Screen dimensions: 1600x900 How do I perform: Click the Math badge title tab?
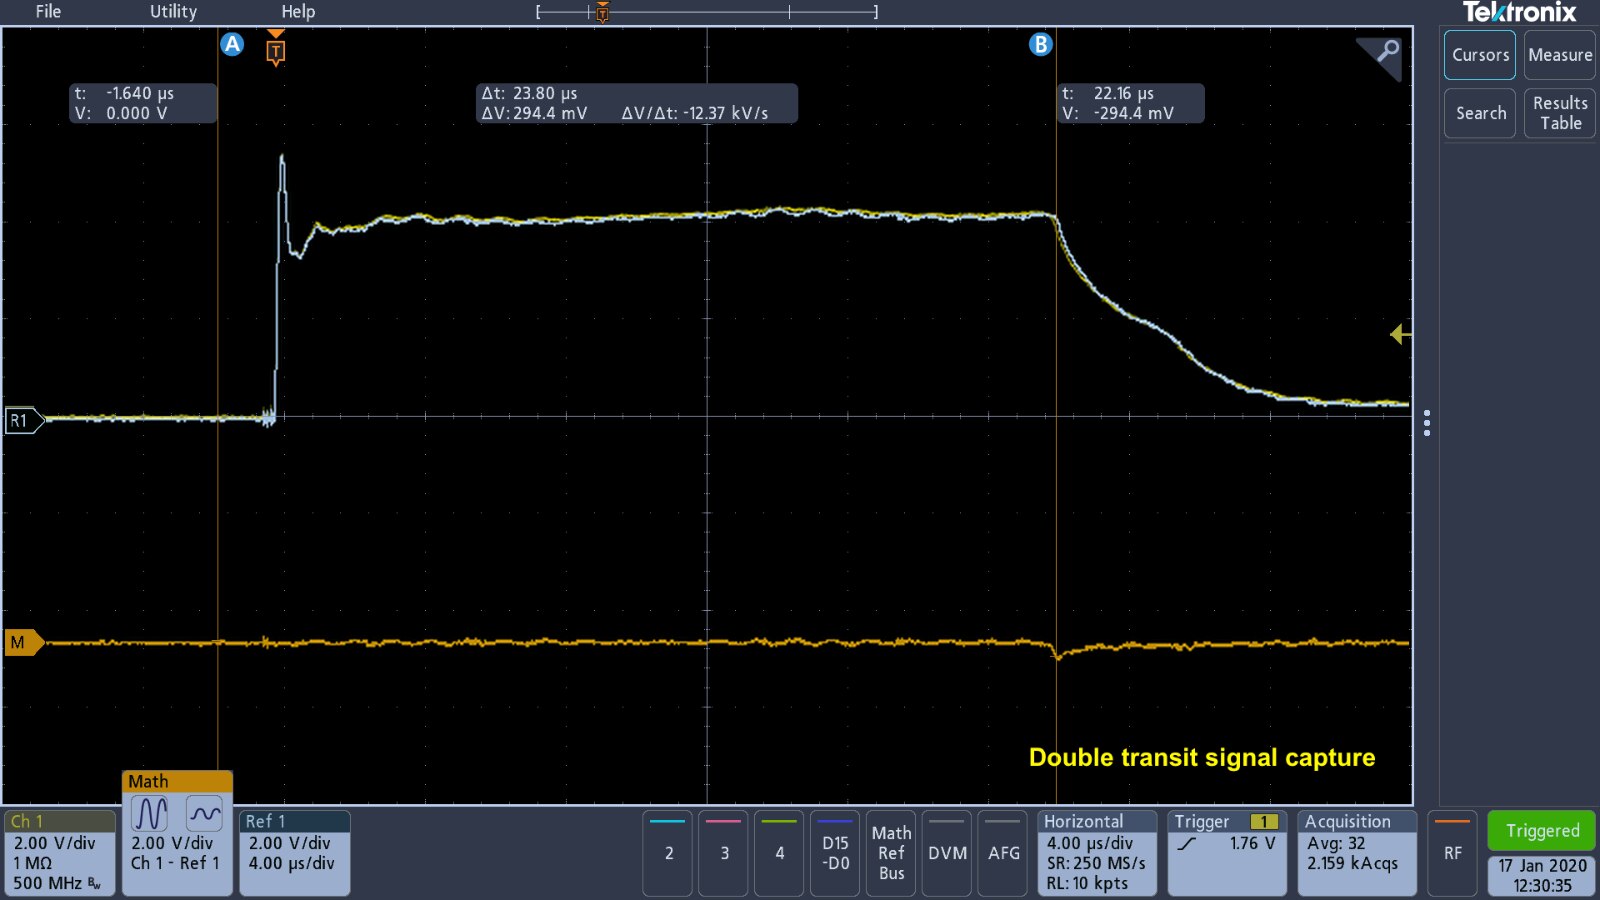tap(177, 781)
